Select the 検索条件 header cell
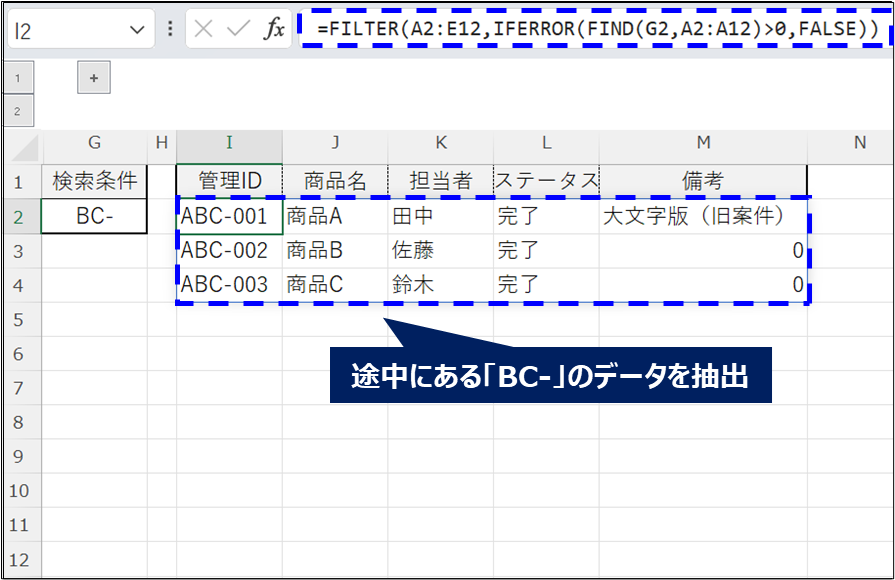The image size is (895, 580). (93, 180)
